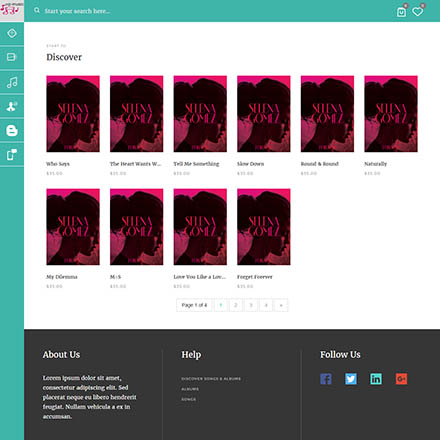
Task: Open the Google Plus follow icon
Action: click(401, 379)
